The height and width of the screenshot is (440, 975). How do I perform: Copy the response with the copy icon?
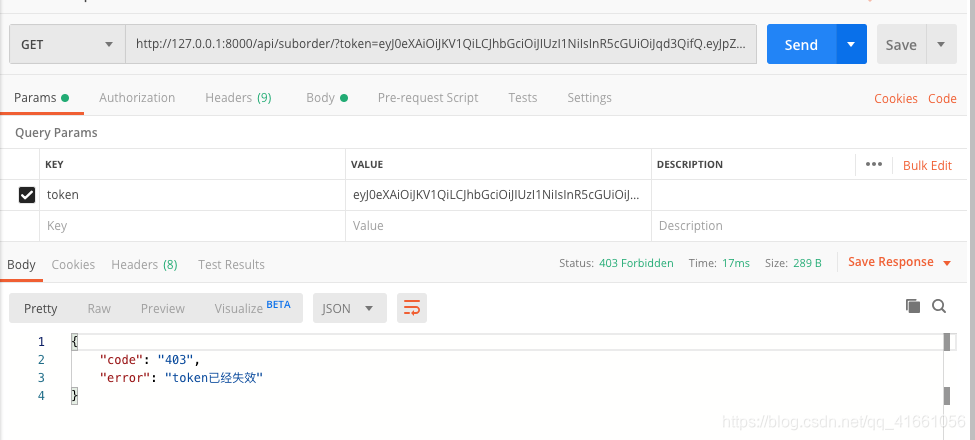[913, 306]
